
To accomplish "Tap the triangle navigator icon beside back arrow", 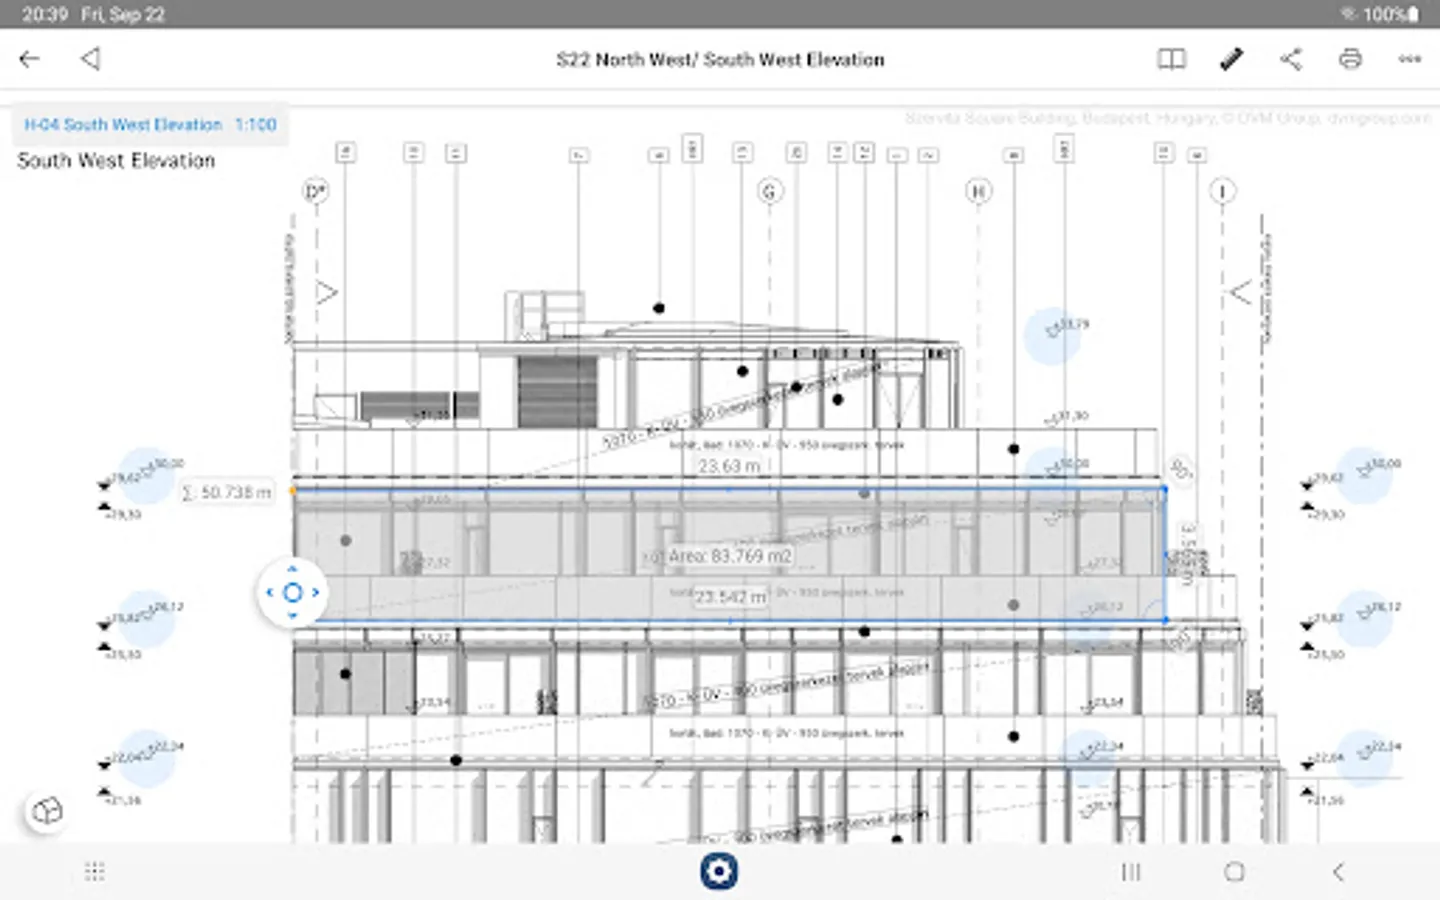I will [90, 59].
